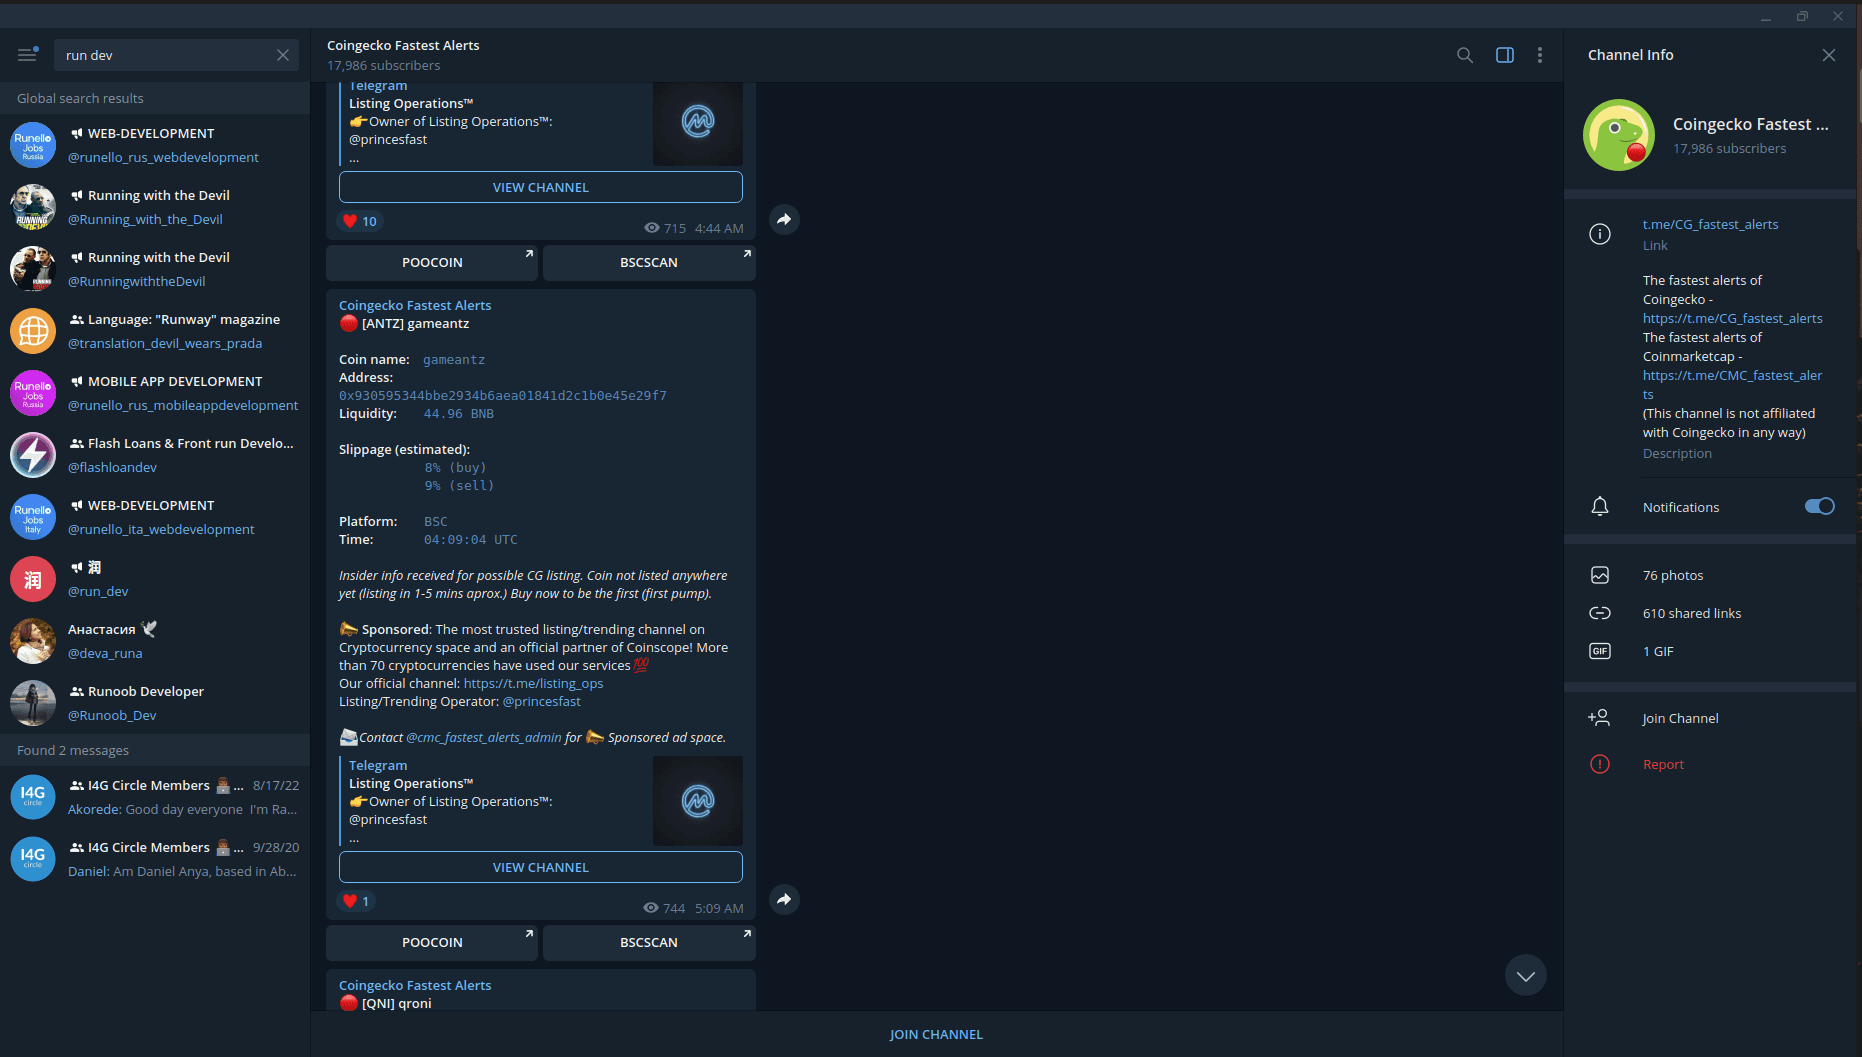This screenshot has height=1057, width=1862.
Task: Open the https://t.me/listing_ops link
Action: pyautogui.click(x=534, y=683)
